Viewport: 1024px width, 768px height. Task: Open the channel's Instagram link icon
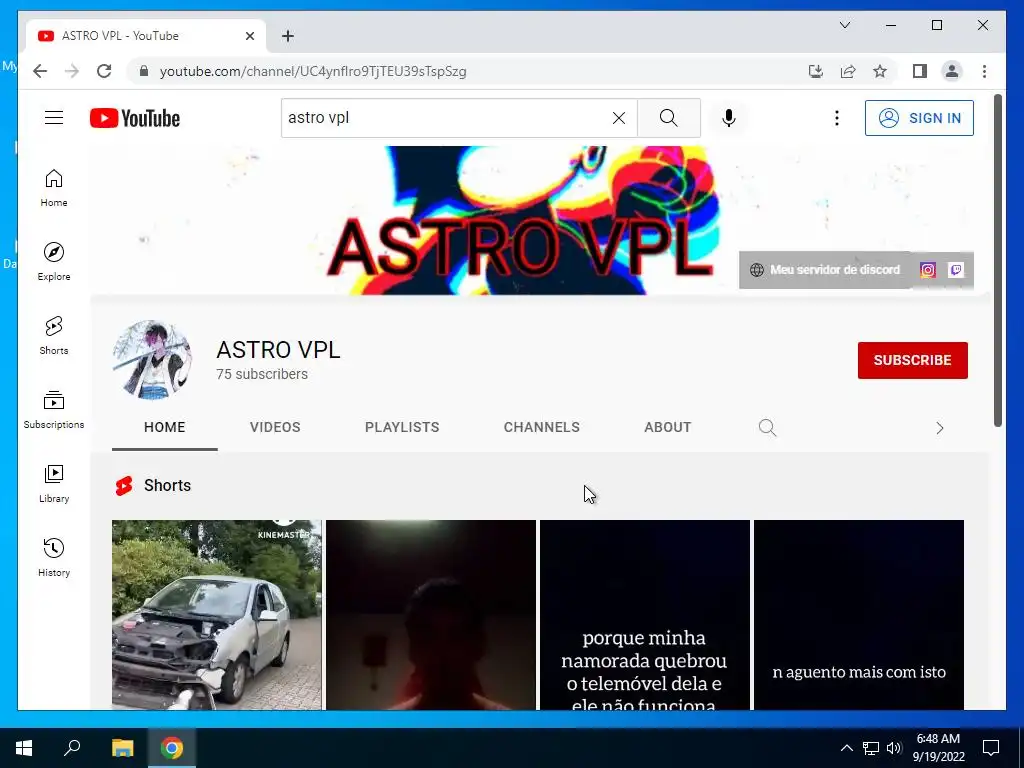click(x=928, y=270)
